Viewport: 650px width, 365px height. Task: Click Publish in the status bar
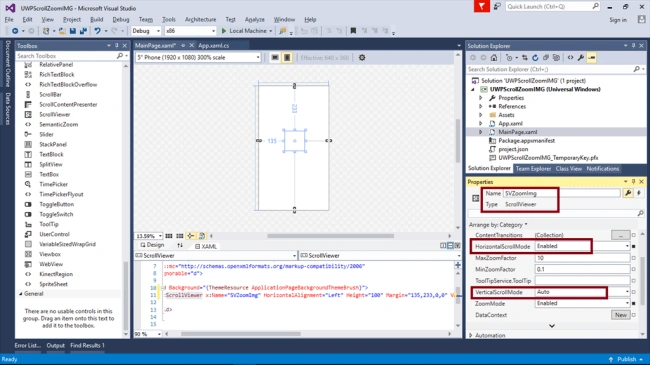pos(626,359)
